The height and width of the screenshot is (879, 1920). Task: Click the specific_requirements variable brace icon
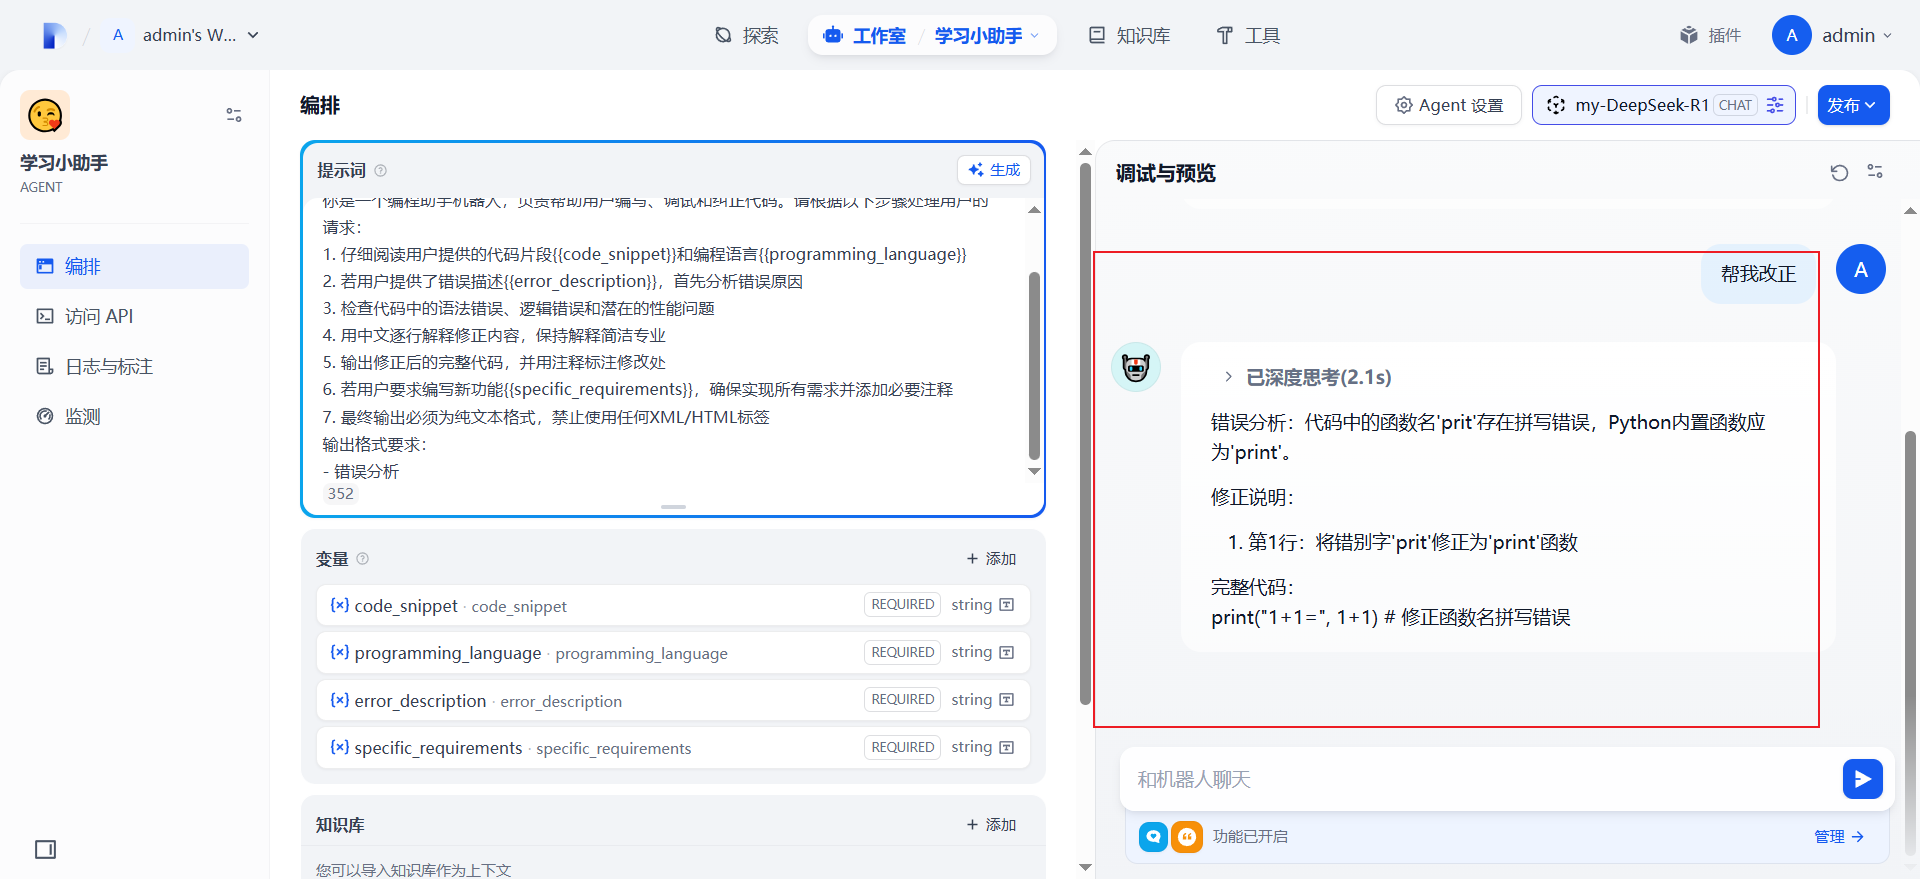tap(340, 747)
